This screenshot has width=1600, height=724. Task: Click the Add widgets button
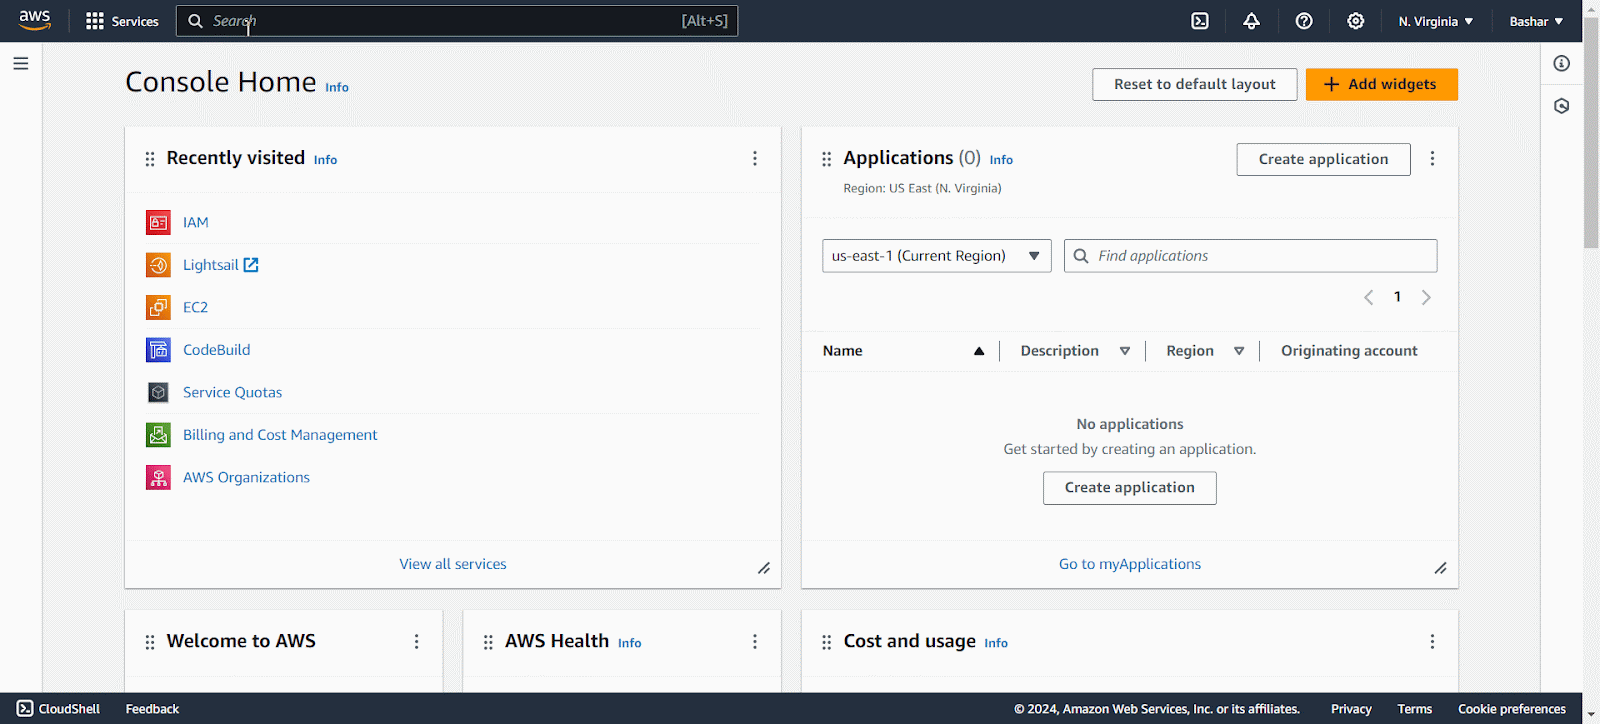tap(1382, 85)
